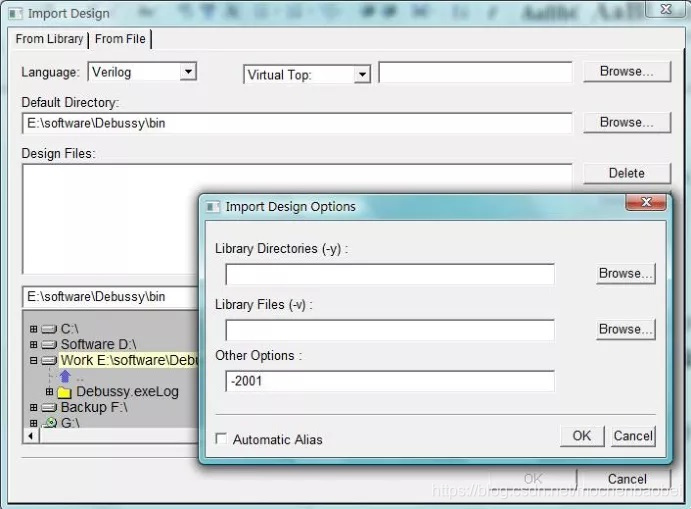Click the blue up-directory arrow icon
691x509 pixels.
65,376
